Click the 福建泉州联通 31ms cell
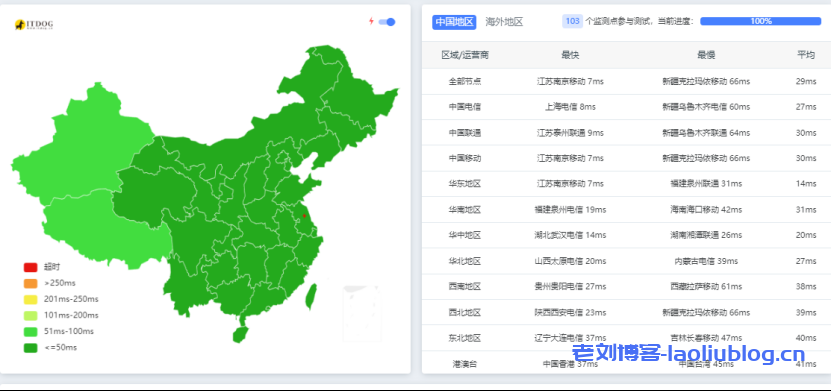The image size is (831, 391). pyautogui.click(x=706, y=184)
